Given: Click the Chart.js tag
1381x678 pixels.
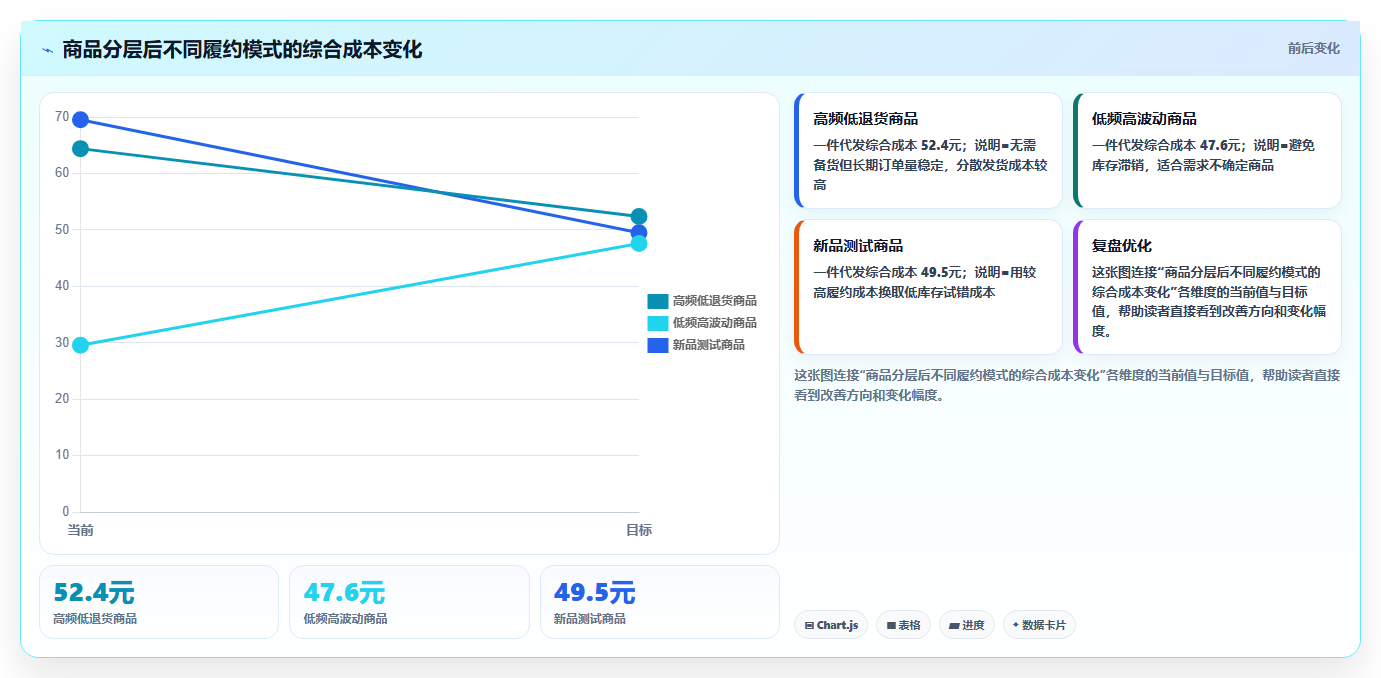Looking at the screenshot, I should [831, 625].
